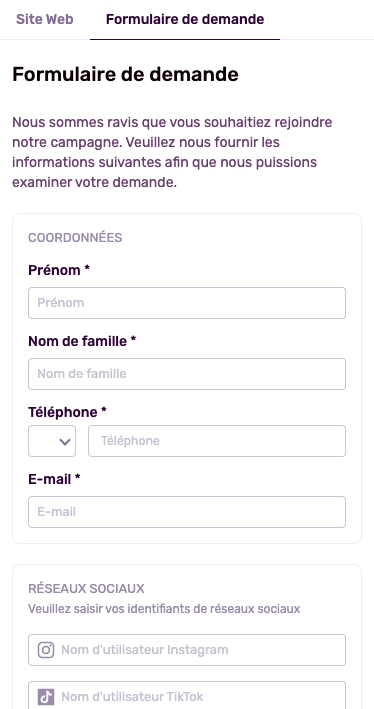Click the COORDONNÉES section title
Screen dimensions: 374x709
[x=75, y=238]
